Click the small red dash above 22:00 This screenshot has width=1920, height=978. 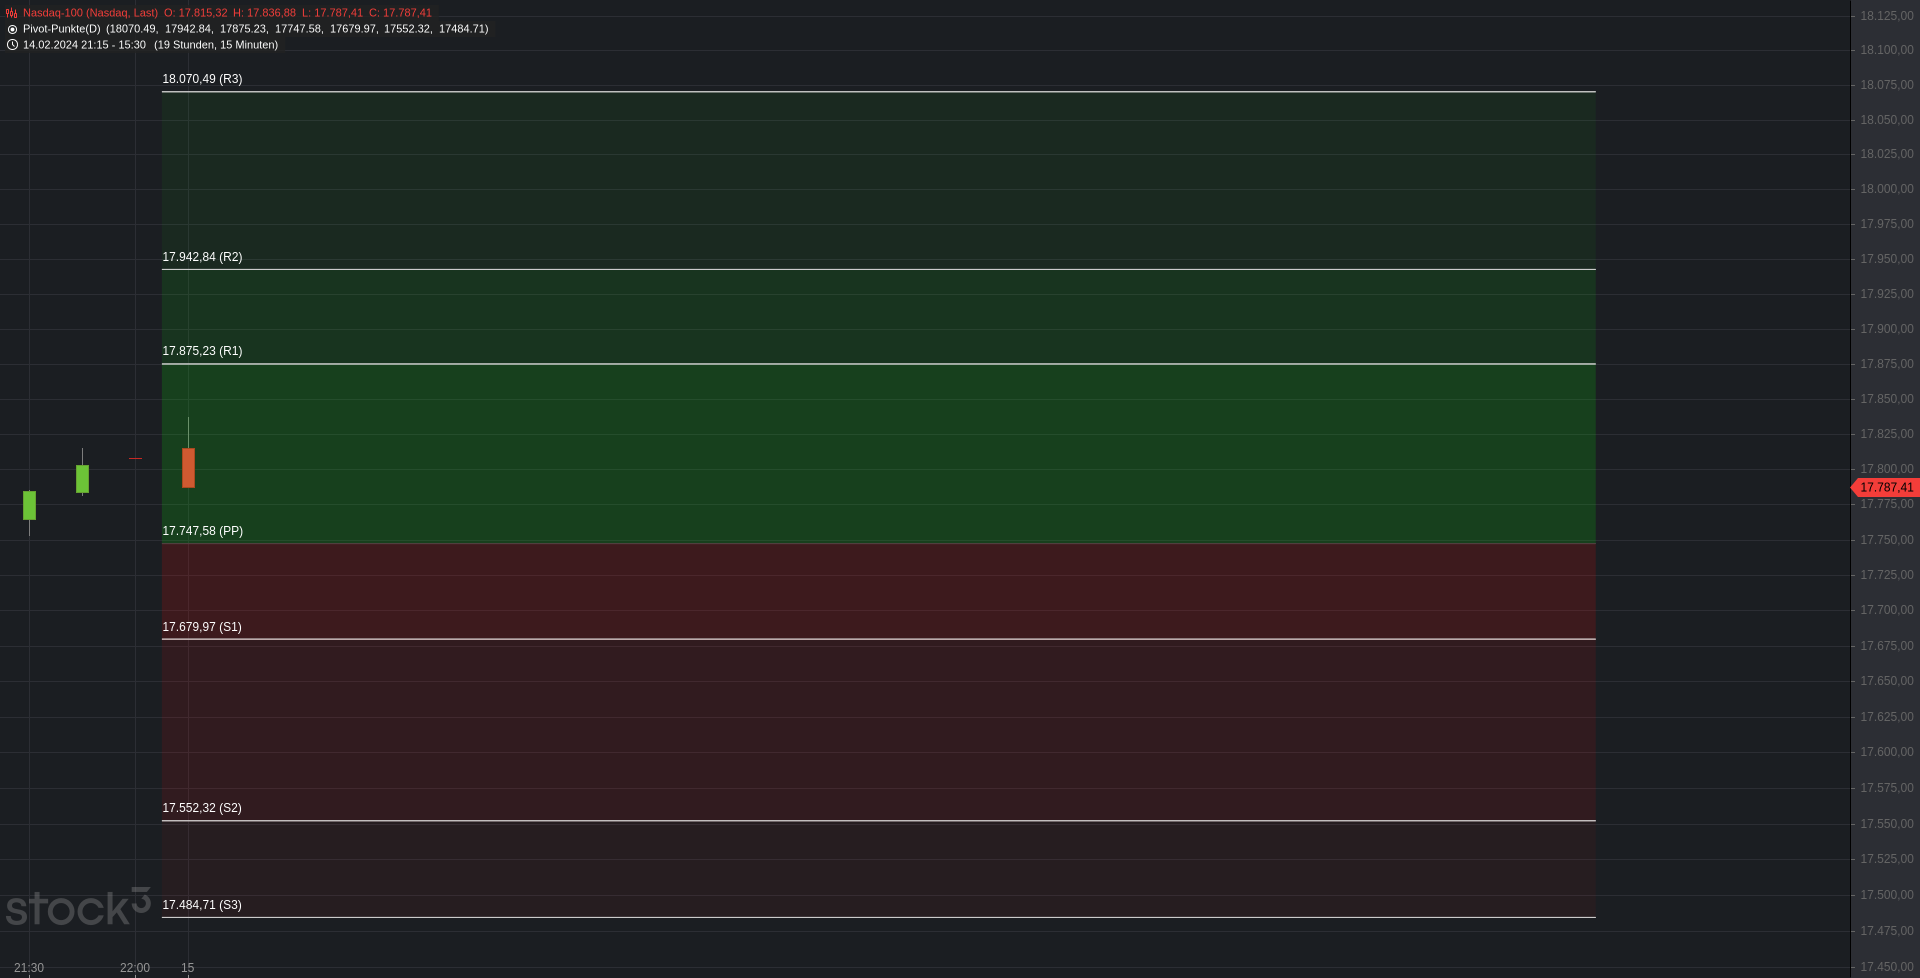135,458
